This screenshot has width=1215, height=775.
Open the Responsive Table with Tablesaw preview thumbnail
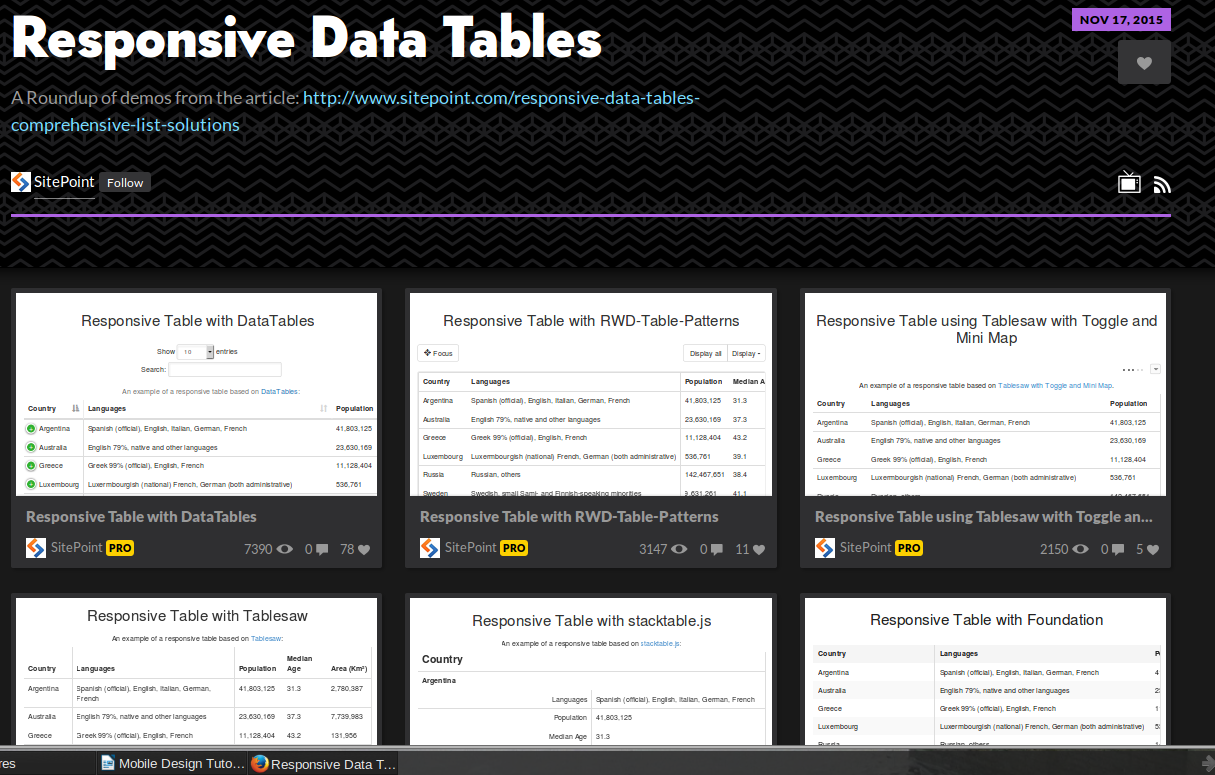click(197, 670)
